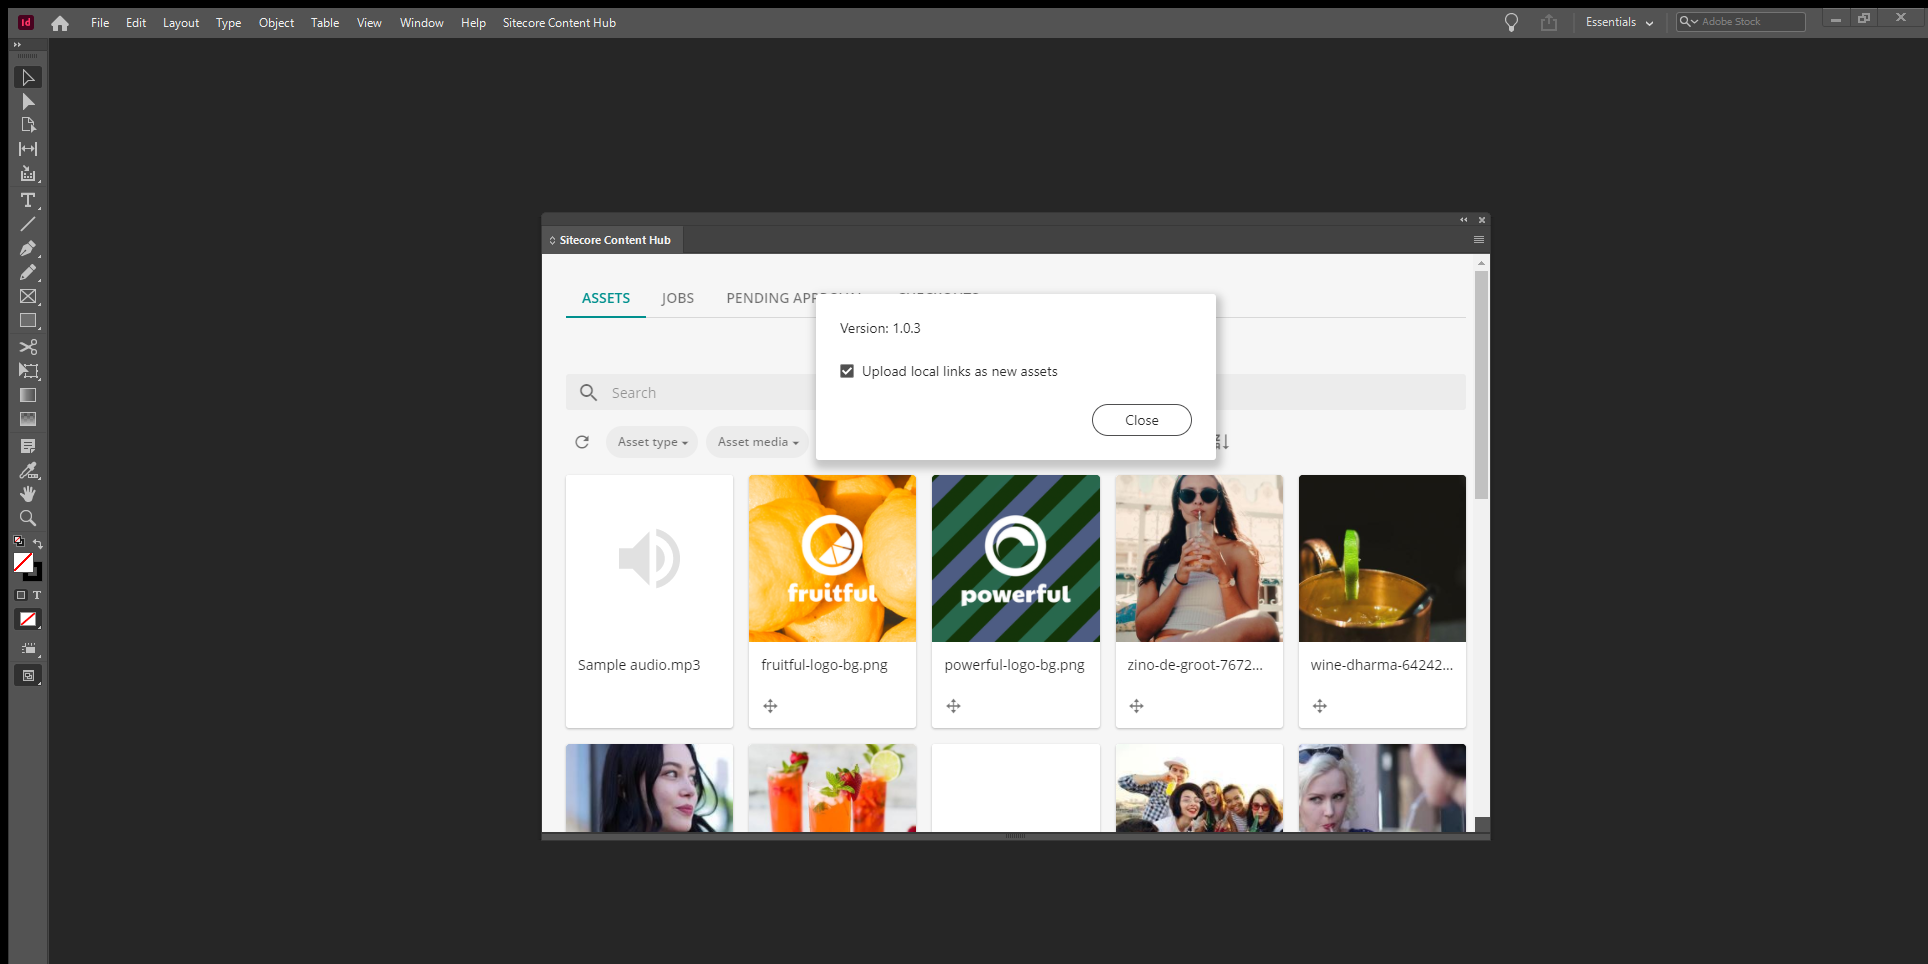Open the sort order control in the assets panel
Screen dimensions: 1928x964
click(x=1220, y=441)
